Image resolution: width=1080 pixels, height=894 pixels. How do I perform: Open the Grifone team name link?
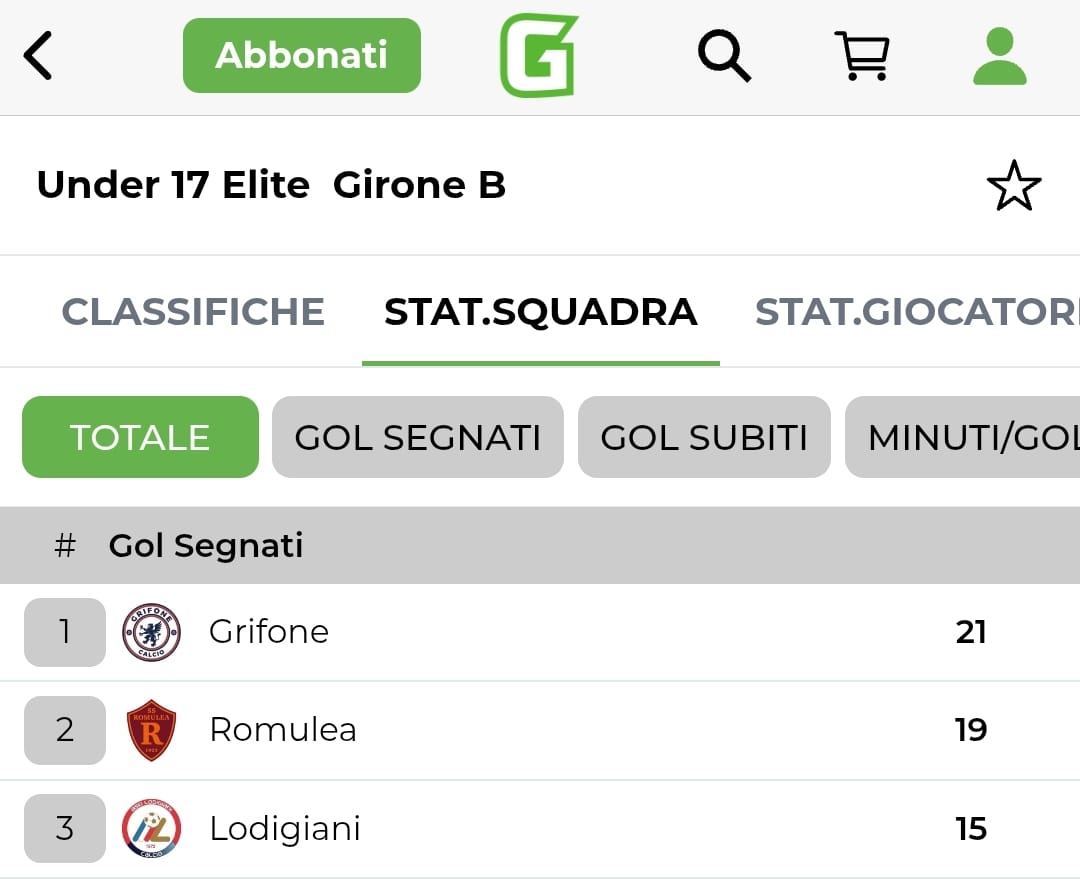pyautogui.click(x=269, y=632)
